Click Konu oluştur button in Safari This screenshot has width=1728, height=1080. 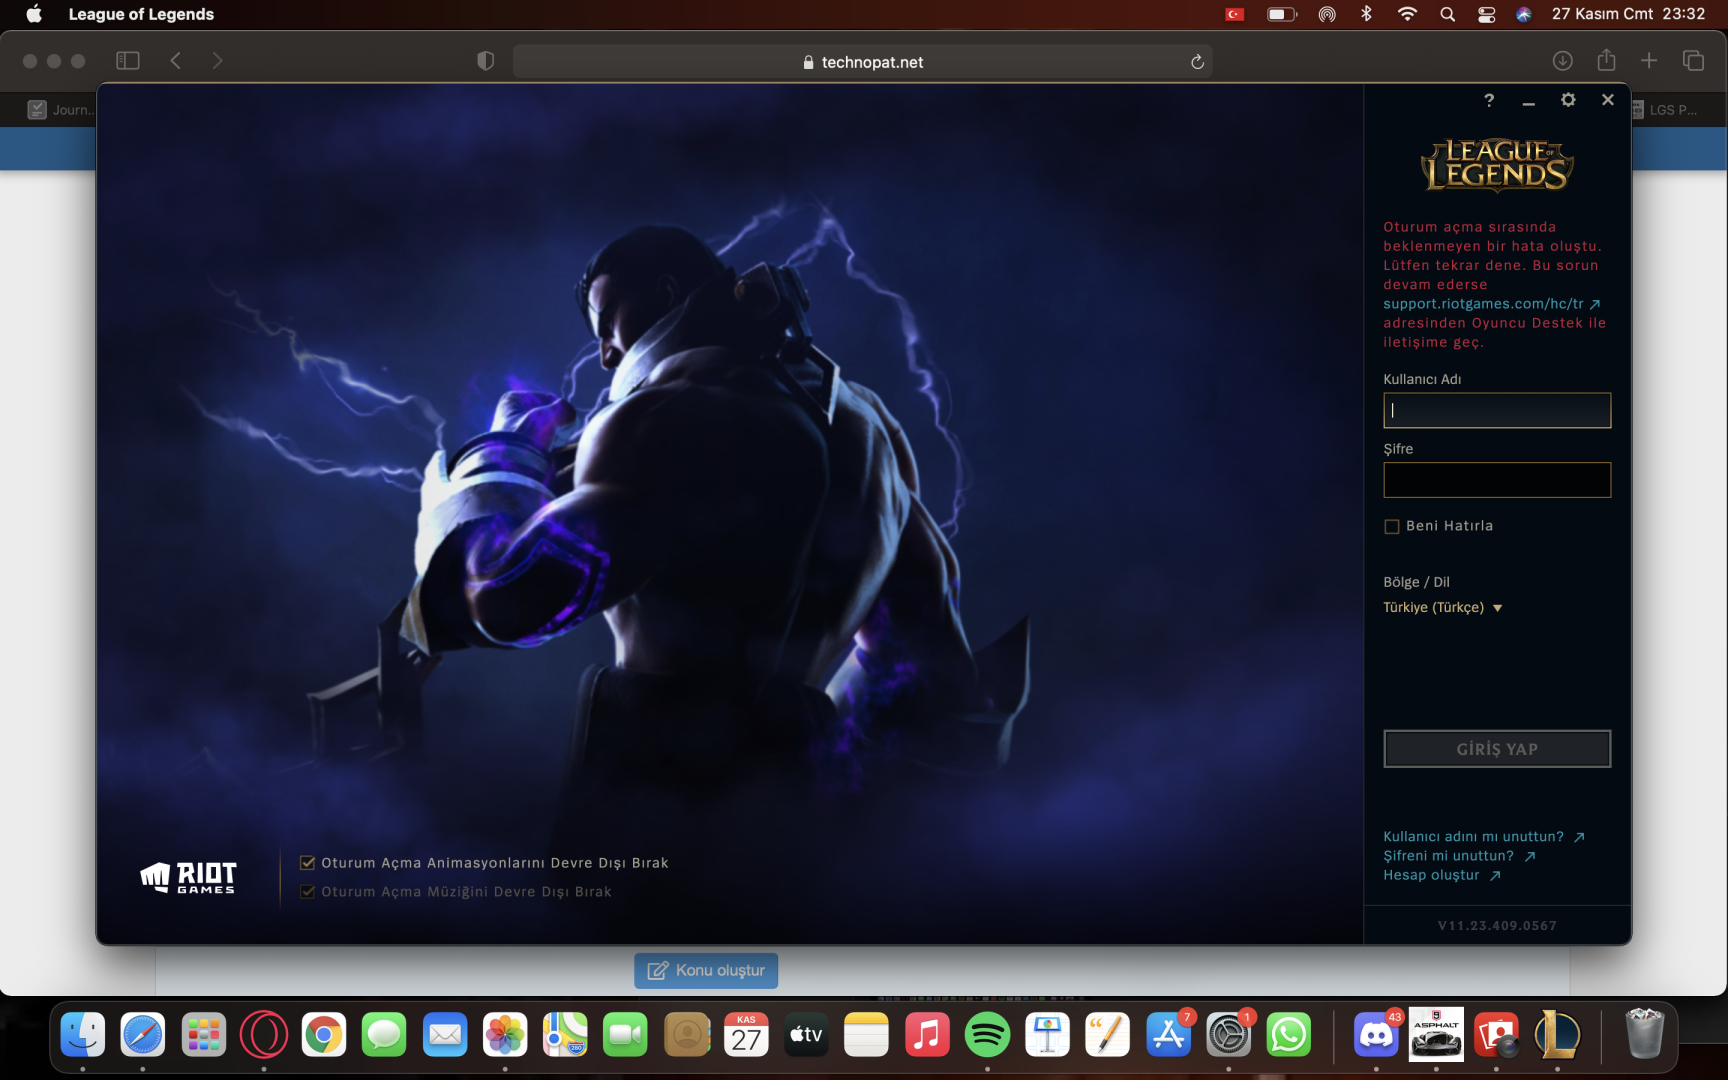(x=706, y=971)
